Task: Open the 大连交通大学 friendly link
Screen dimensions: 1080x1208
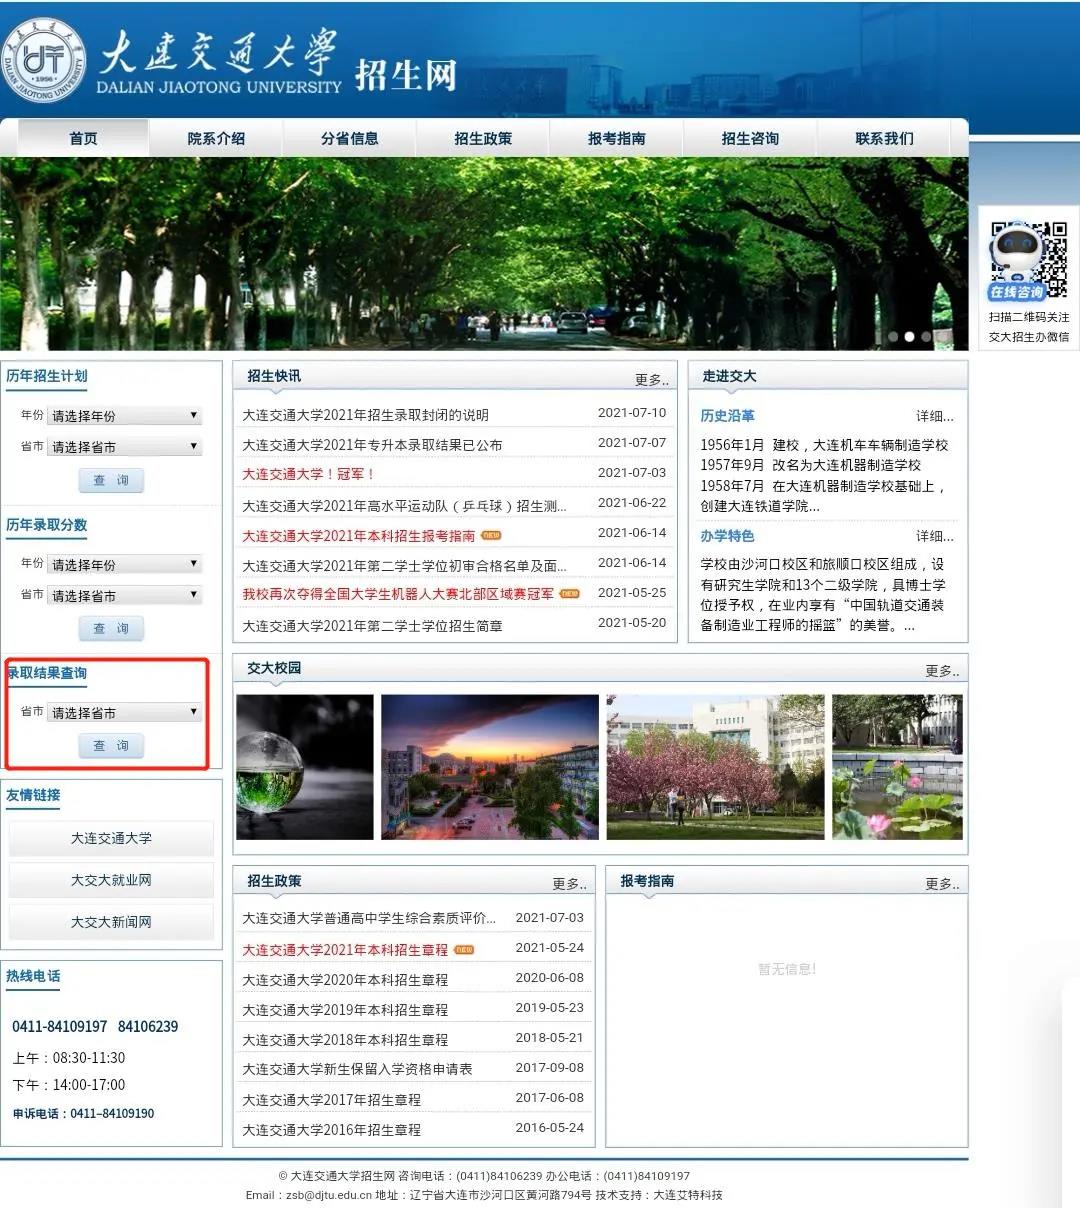Action: (x=111, y=838)
